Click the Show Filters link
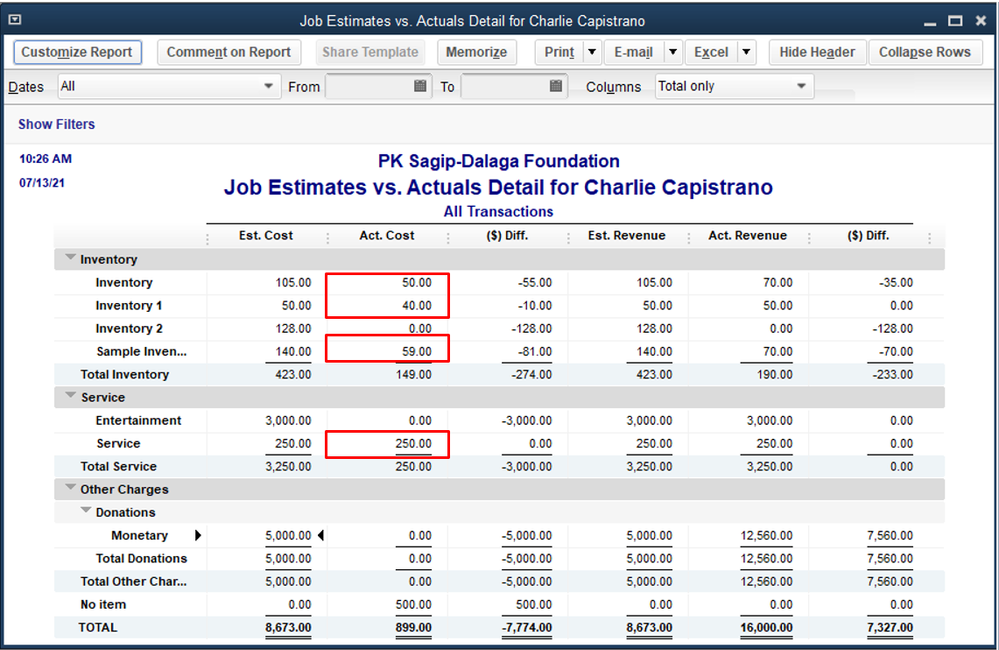Image resolution: width=999 pixels, height=650 pixels. tap(57, 124)
